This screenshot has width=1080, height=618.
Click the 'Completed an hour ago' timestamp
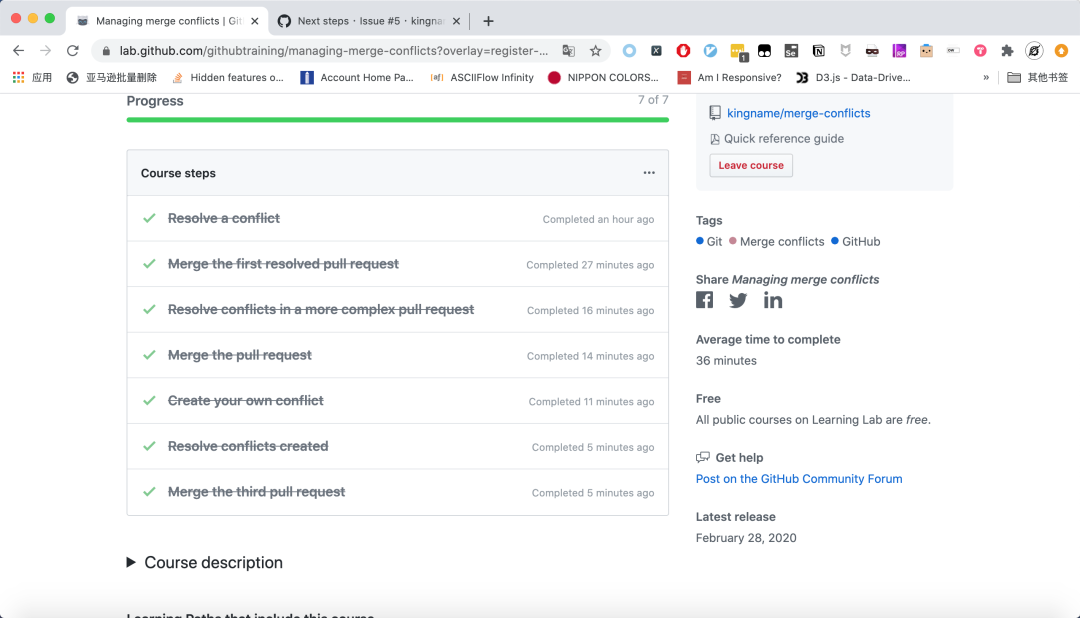click(598, 219)
